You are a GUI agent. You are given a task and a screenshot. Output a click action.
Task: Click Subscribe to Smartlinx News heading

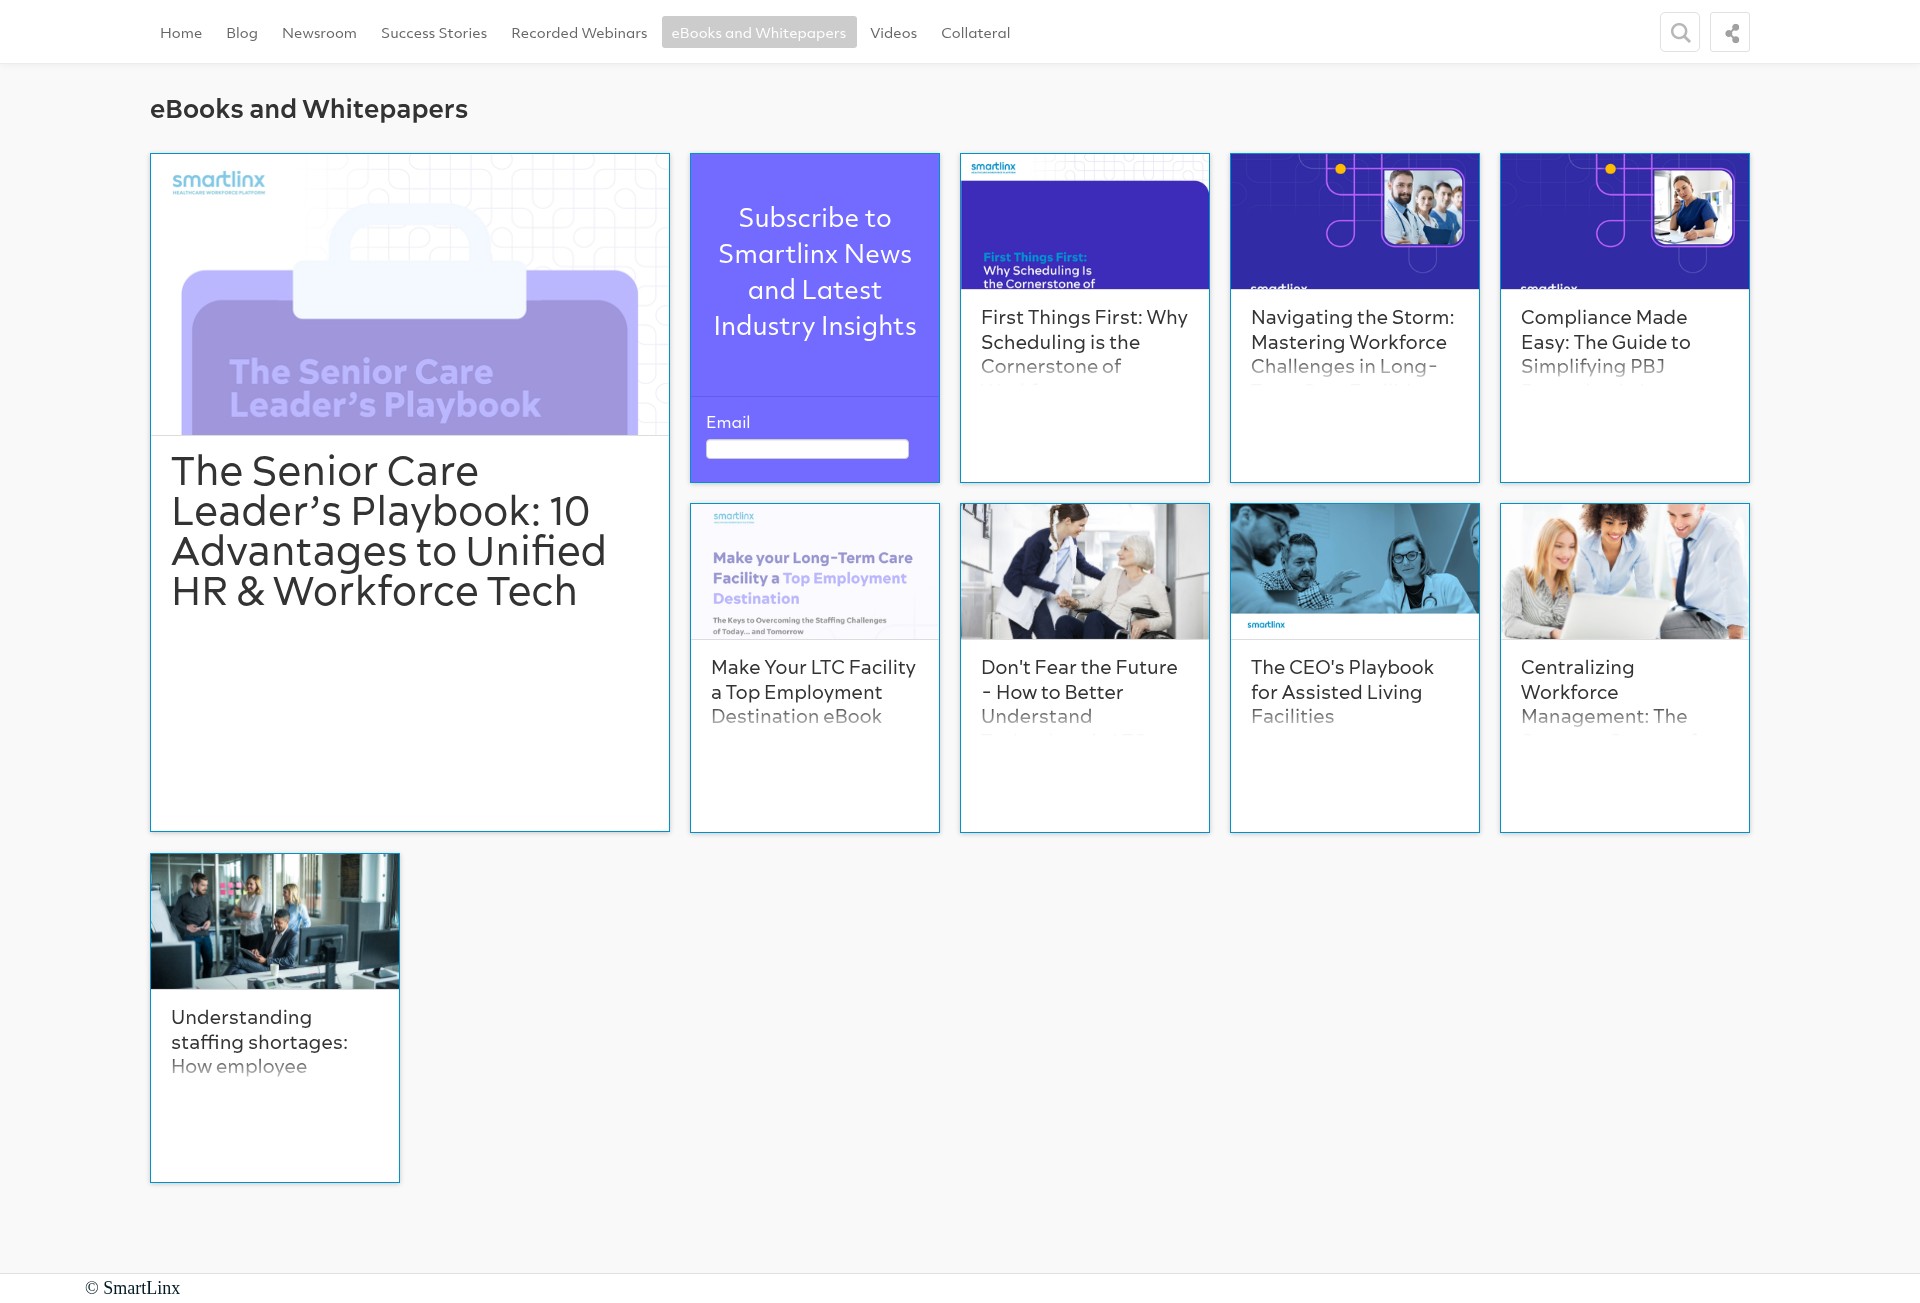[x=815, y=272]
